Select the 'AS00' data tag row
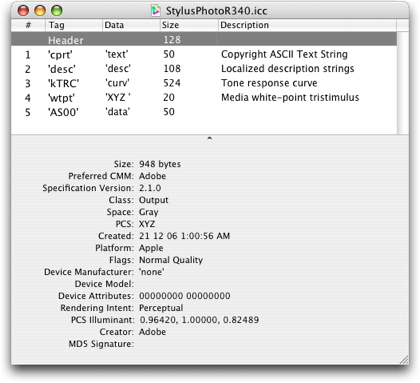This screenshot has width=420, height=383. 204,112
